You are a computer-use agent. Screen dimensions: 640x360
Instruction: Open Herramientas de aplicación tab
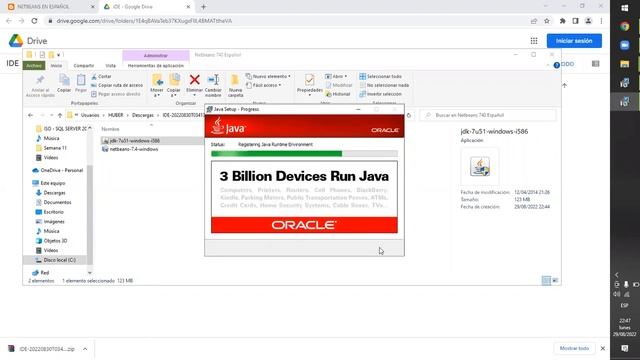[x=156, y=66]
